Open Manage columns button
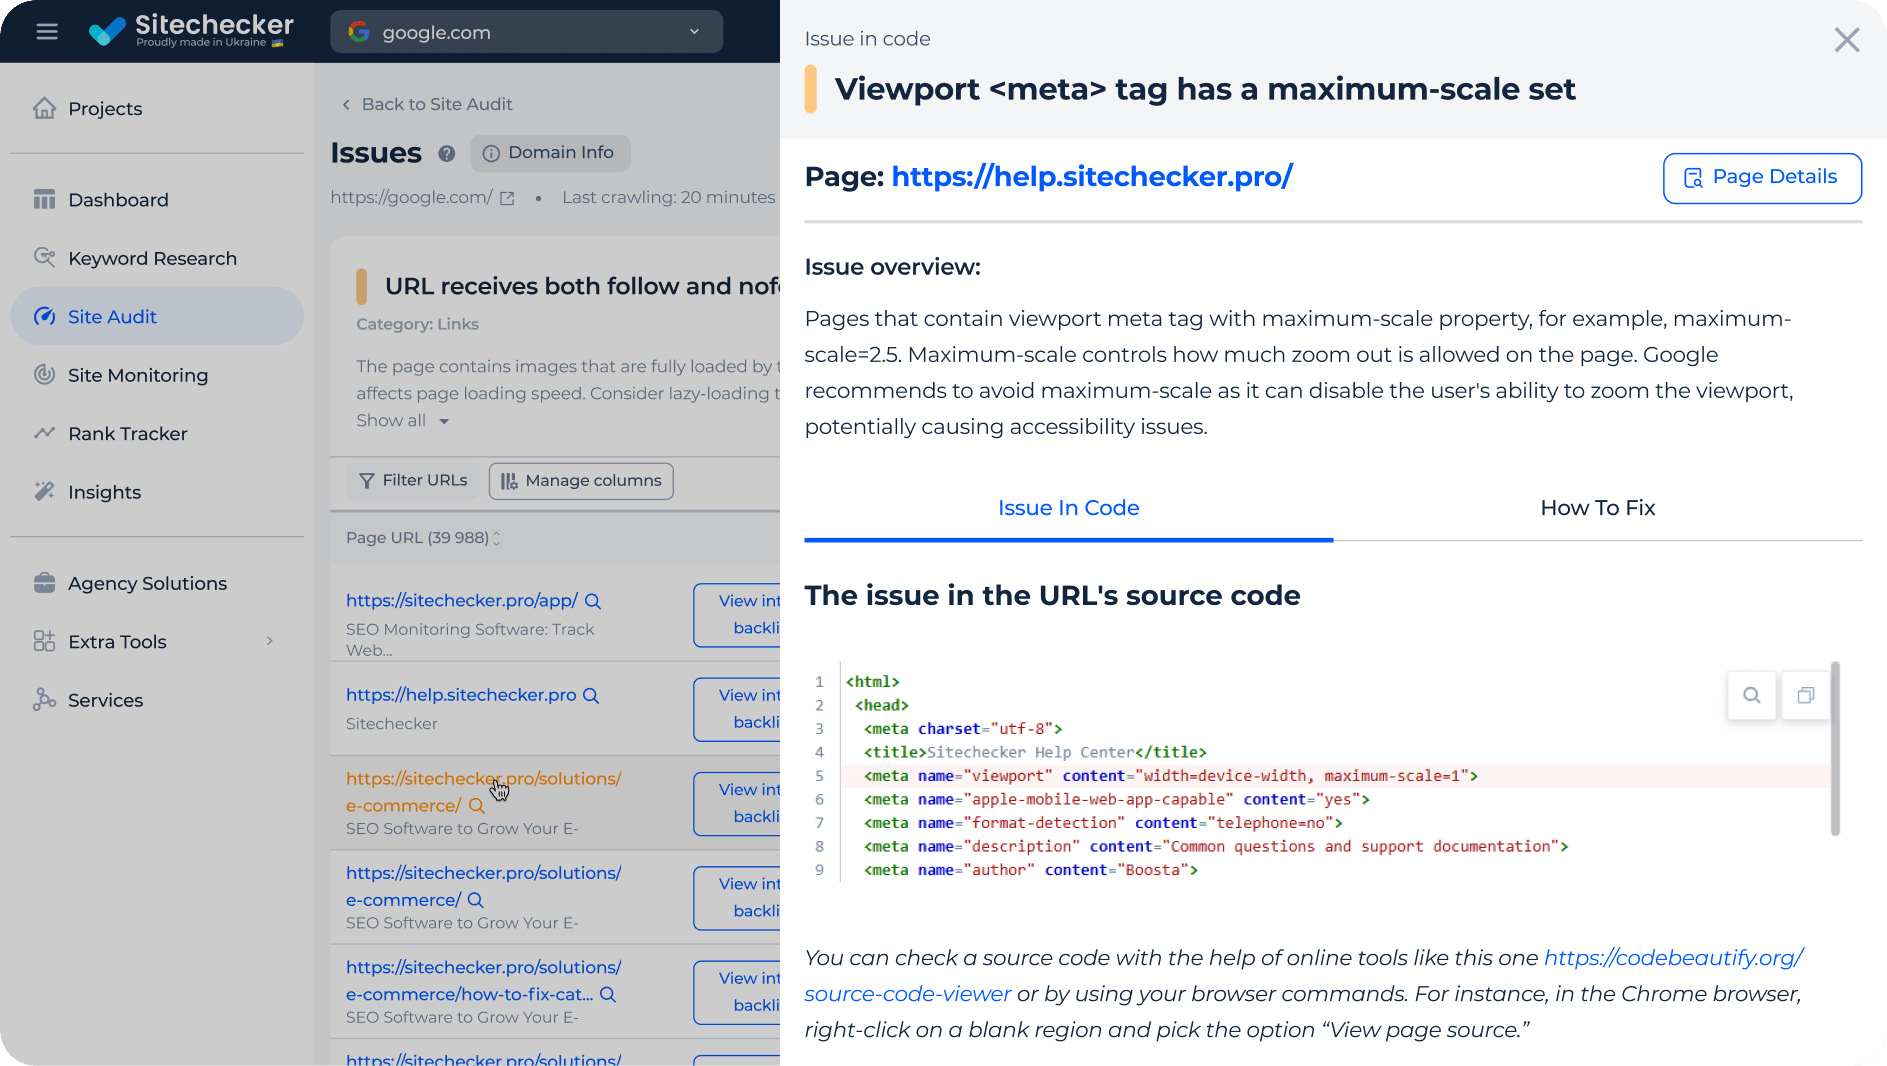This screenshot has height=1066, width=1887. 581,481
